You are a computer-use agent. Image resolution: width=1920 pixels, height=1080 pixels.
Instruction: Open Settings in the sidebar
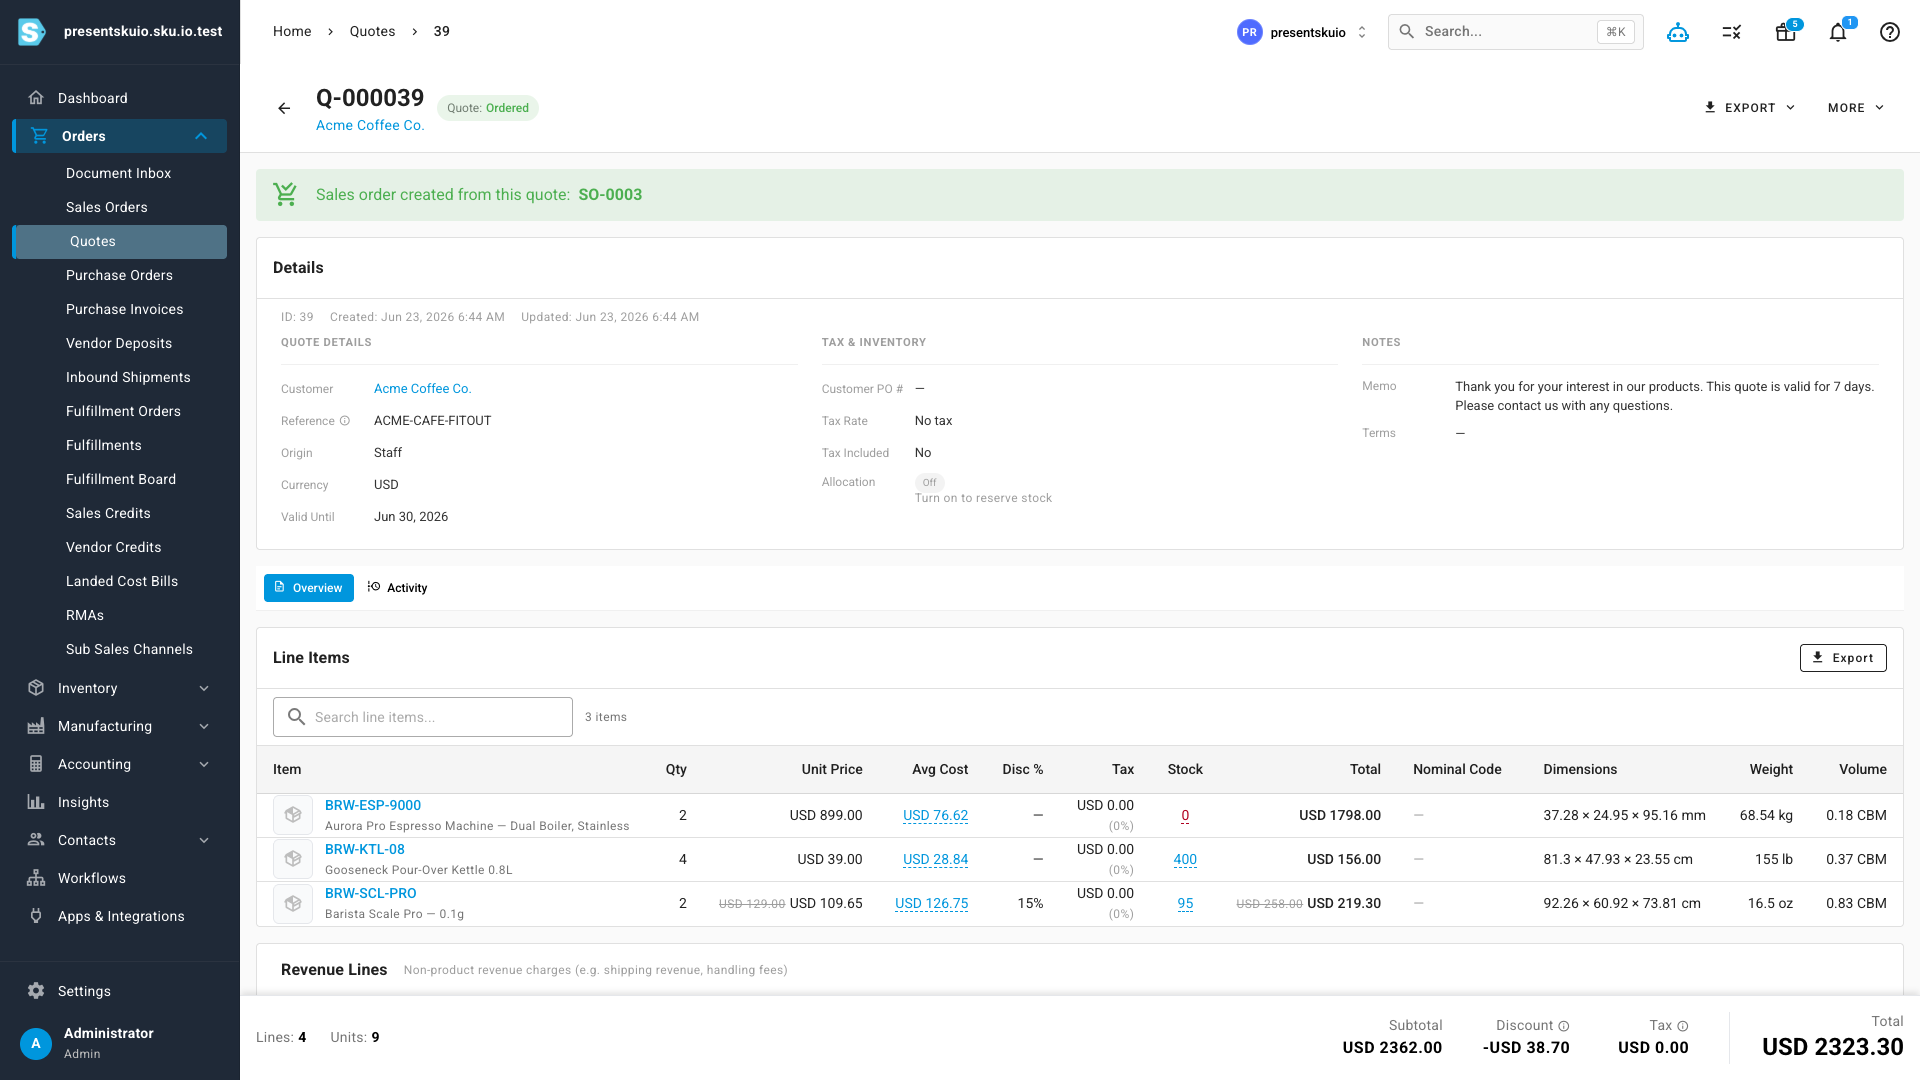(x=120, y=991)
